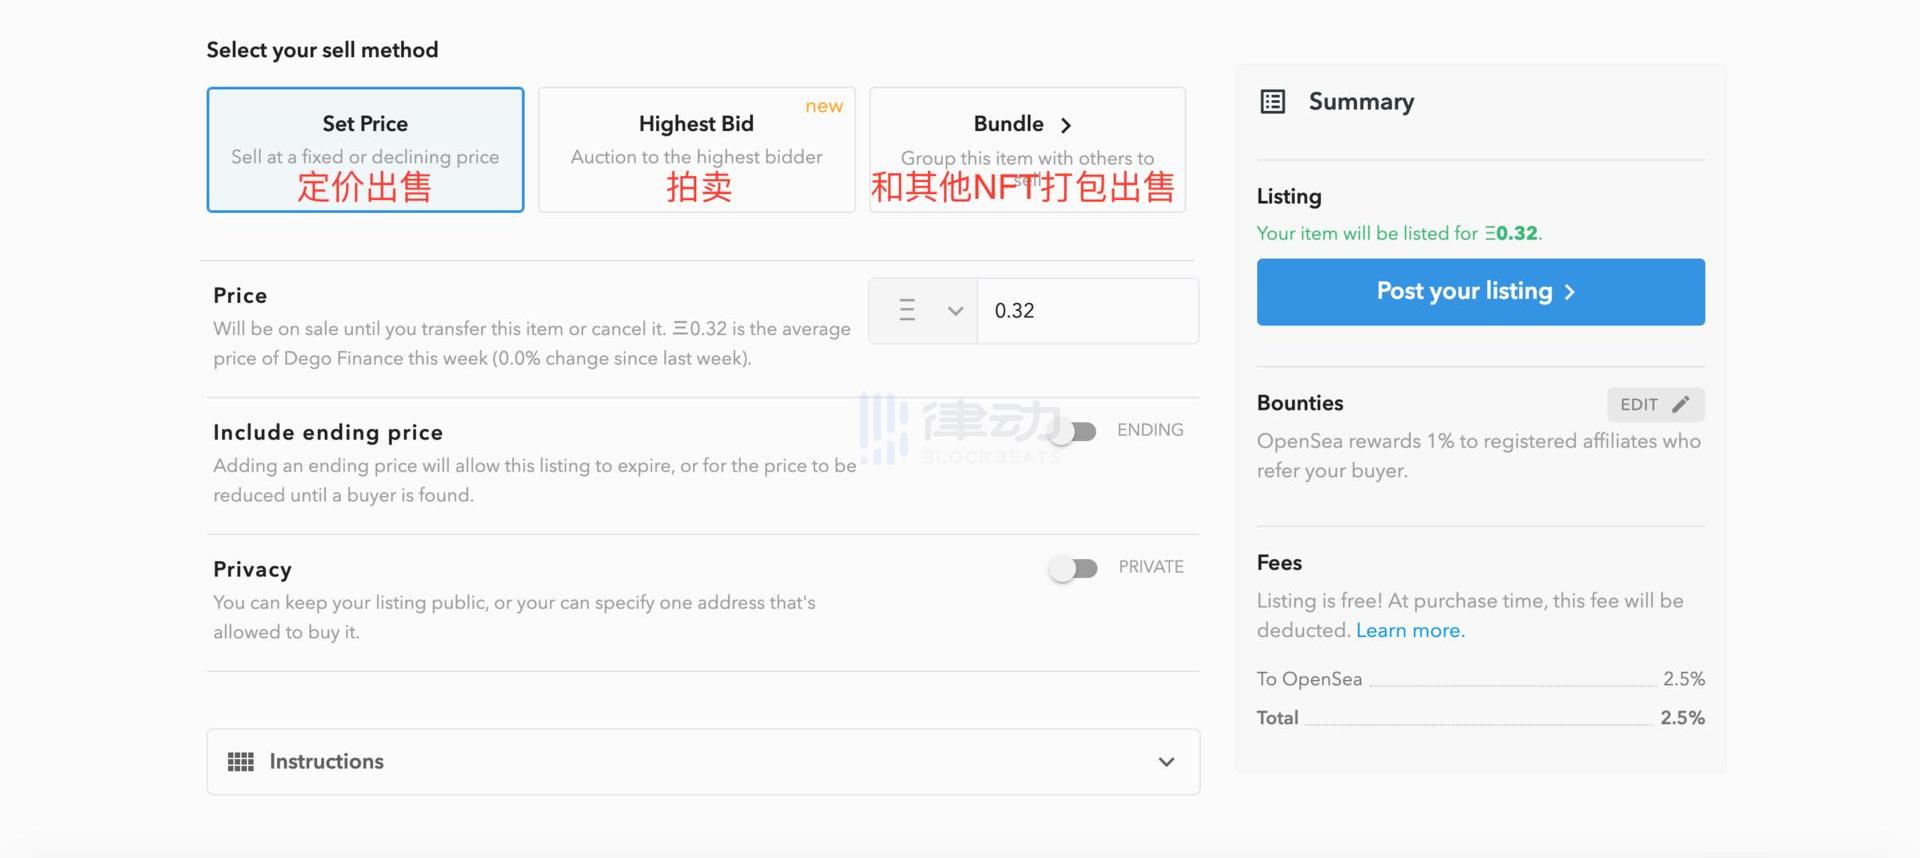The image size is (1920, 858).
Task: Enable the Private listing toggle
Action: pyautogui.click(x=1073, y=568)
